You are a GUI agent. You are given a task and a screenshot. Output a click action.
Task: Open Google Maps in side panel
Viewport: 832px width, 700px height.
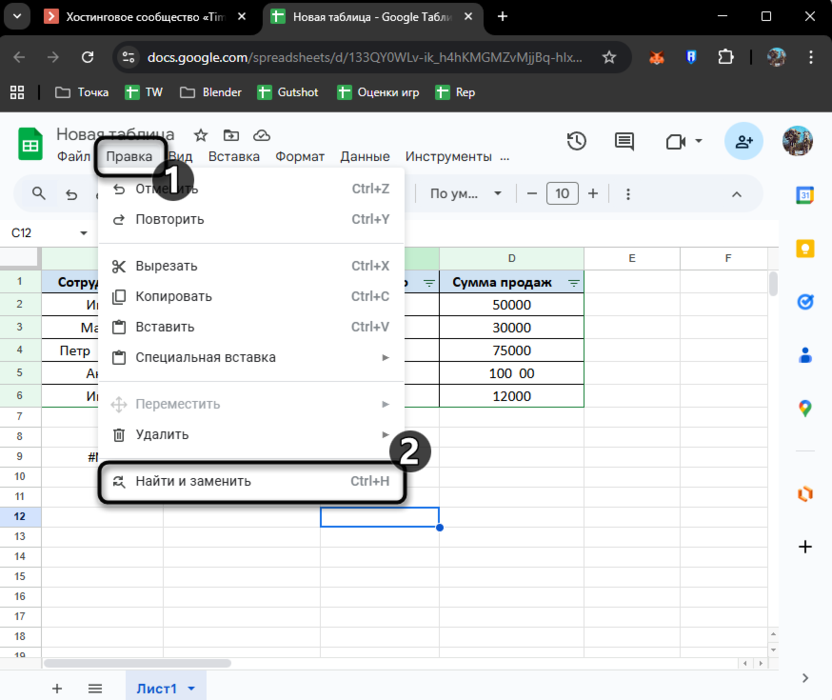pos(805,408)
